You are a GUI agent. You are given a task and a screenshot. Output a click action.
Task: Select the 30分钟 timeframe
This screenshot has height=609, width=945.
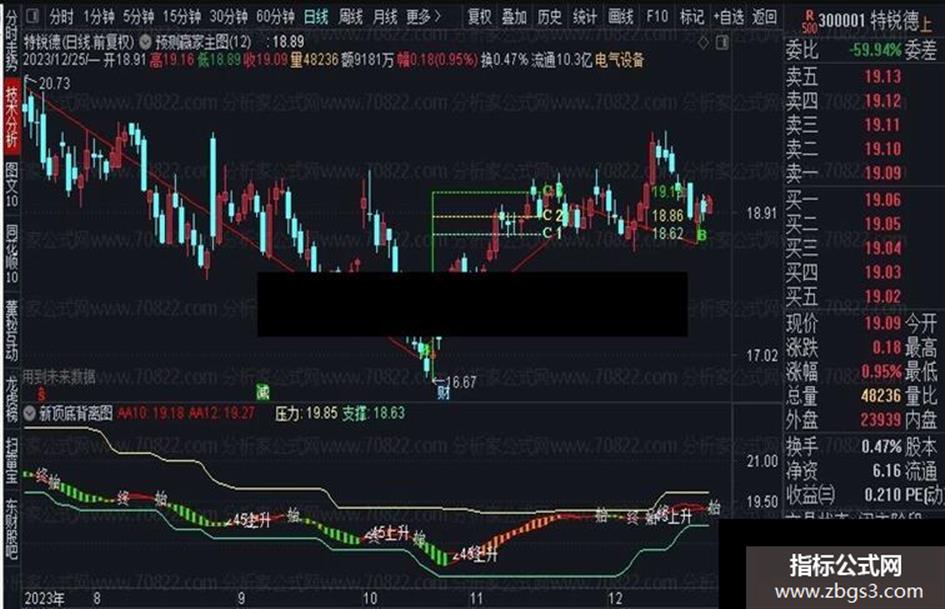point(228,16)
